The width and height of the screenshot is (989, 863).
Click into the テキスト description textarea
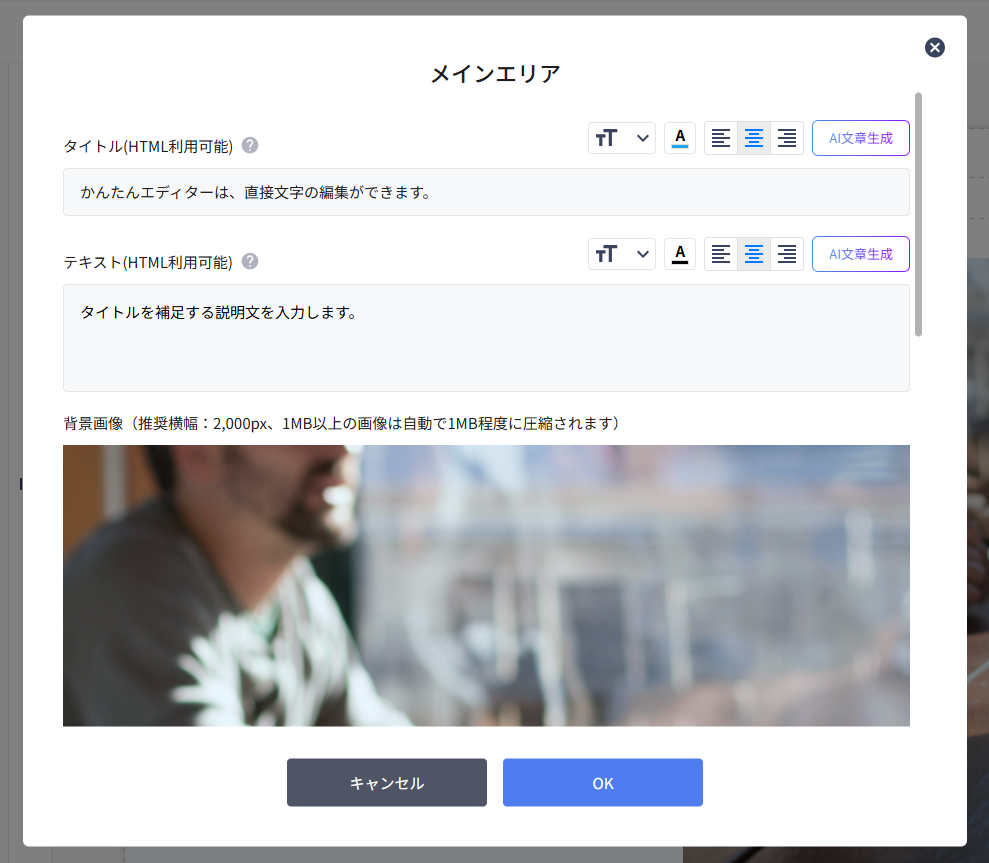click(x=486, y=338)
